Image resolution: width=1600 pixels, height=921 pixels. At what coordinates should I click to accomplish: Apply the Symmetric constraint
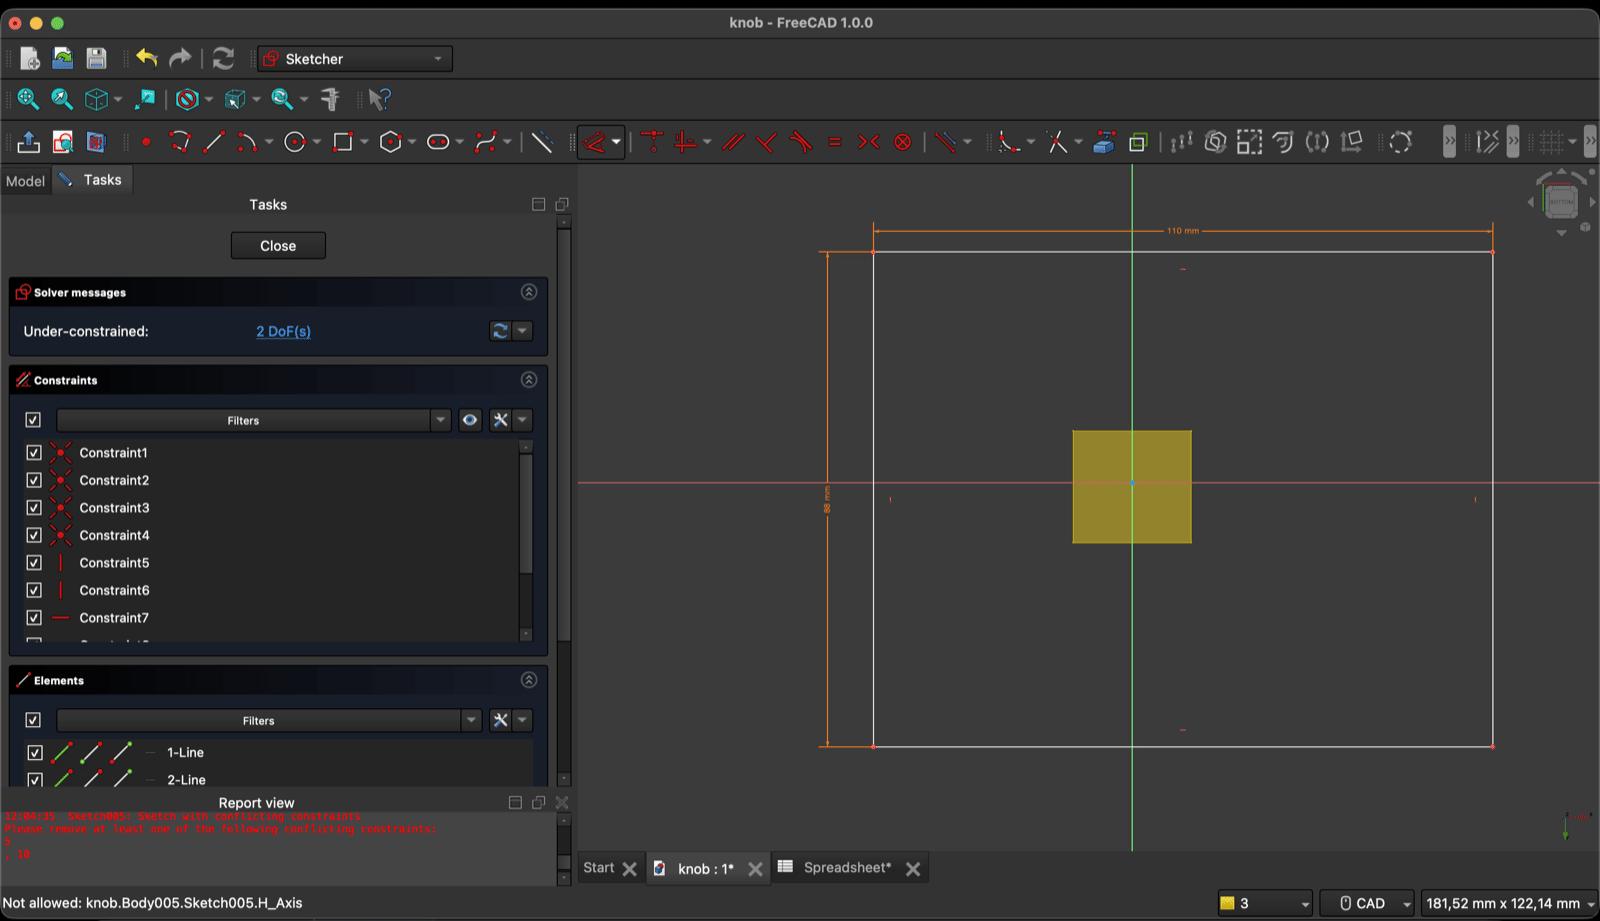click(869, 142)
